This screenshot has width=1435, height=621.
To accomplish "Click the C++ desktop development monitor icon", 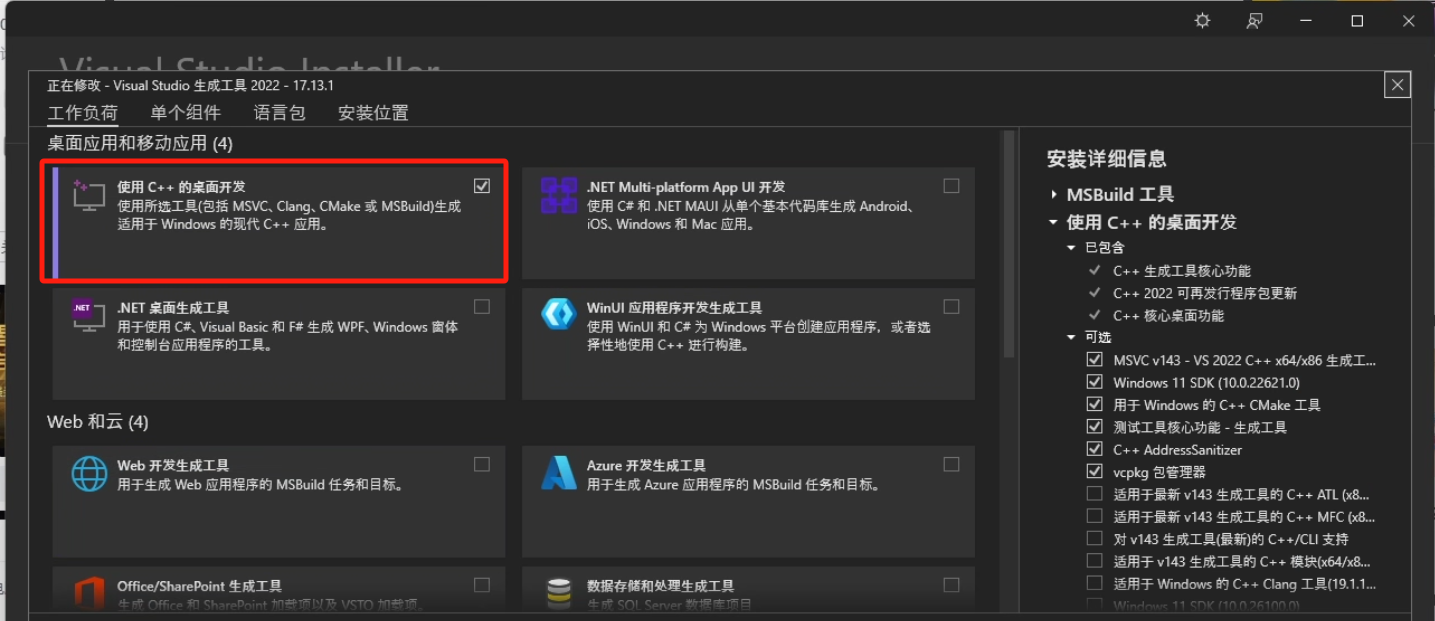I will pyautogui.click(x=88, y=195).
